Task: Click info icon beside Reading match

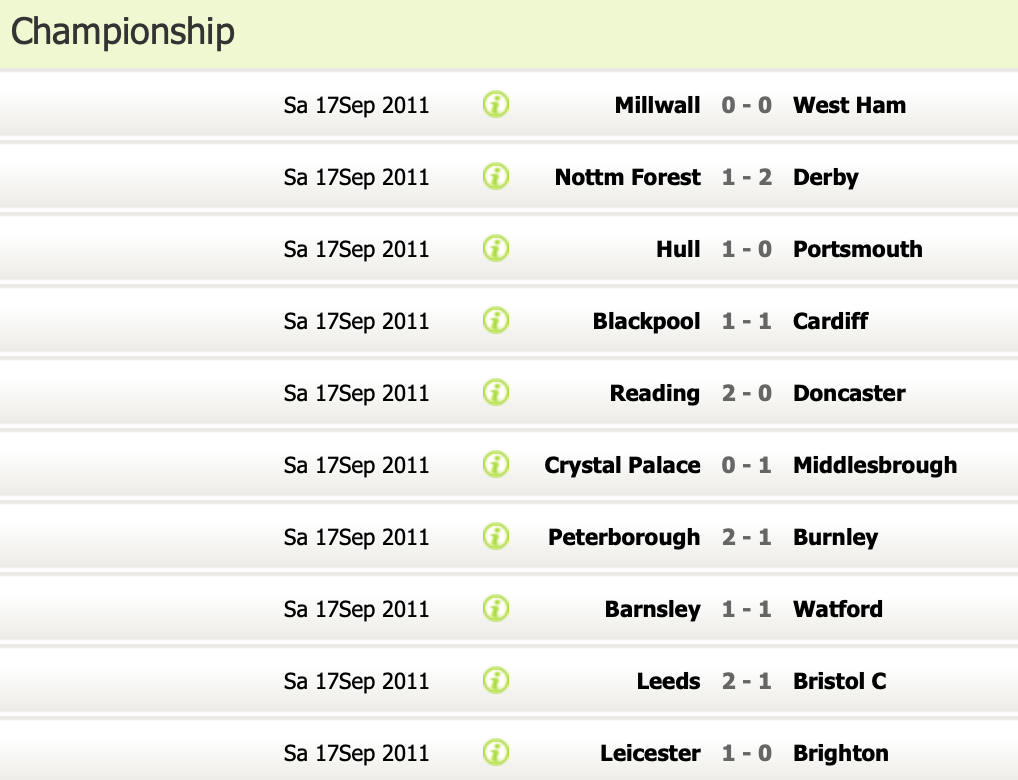Action: 496,392
